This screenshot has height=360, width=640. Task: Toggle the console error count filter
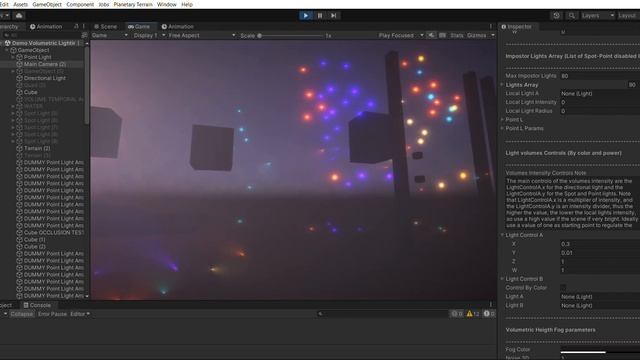[489, 314]
